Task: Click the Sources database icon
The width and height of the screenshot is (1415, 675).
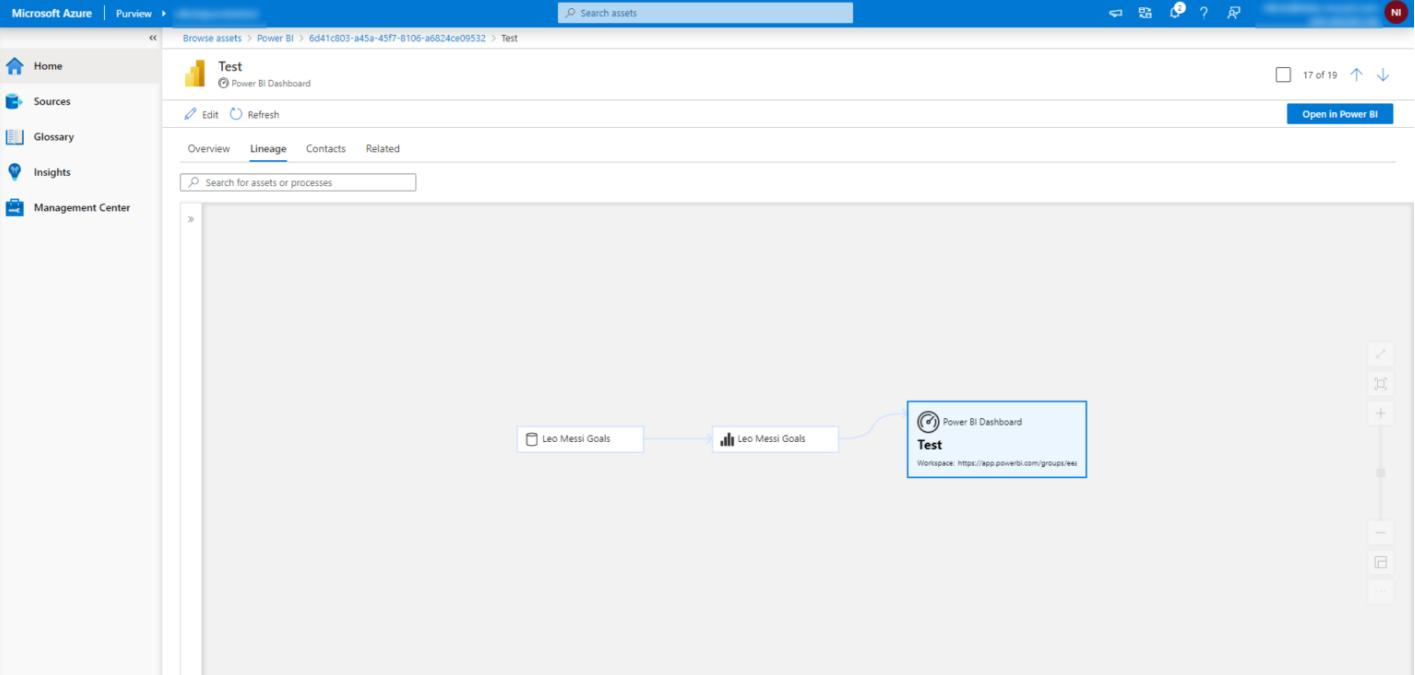Action: pyautogui.click(x=14, y=101)
